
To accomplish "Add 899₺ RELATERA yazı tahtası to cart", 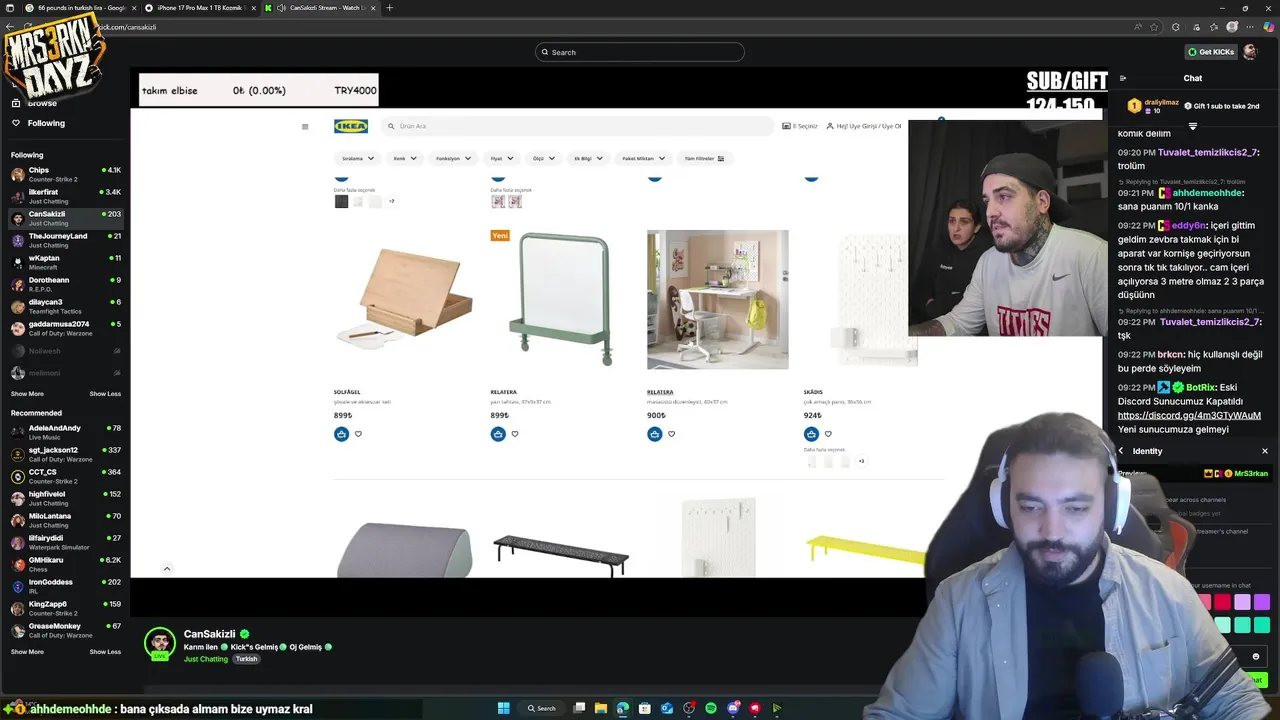I will click(x=498, y=434).
